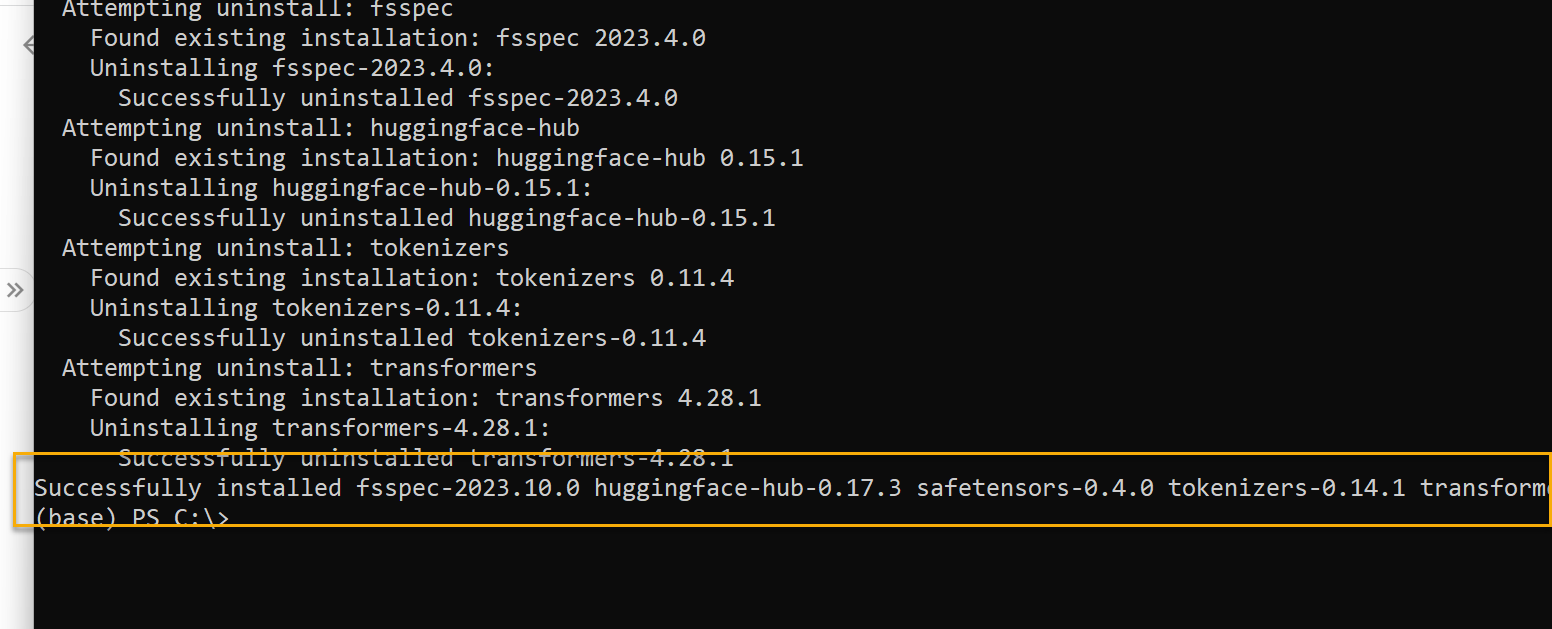Click 'Successfully uninstalled fsspec-2023.4.0' line
Image resolution: width=1552 pixels, height=629 pixels.
coord(398,98)
